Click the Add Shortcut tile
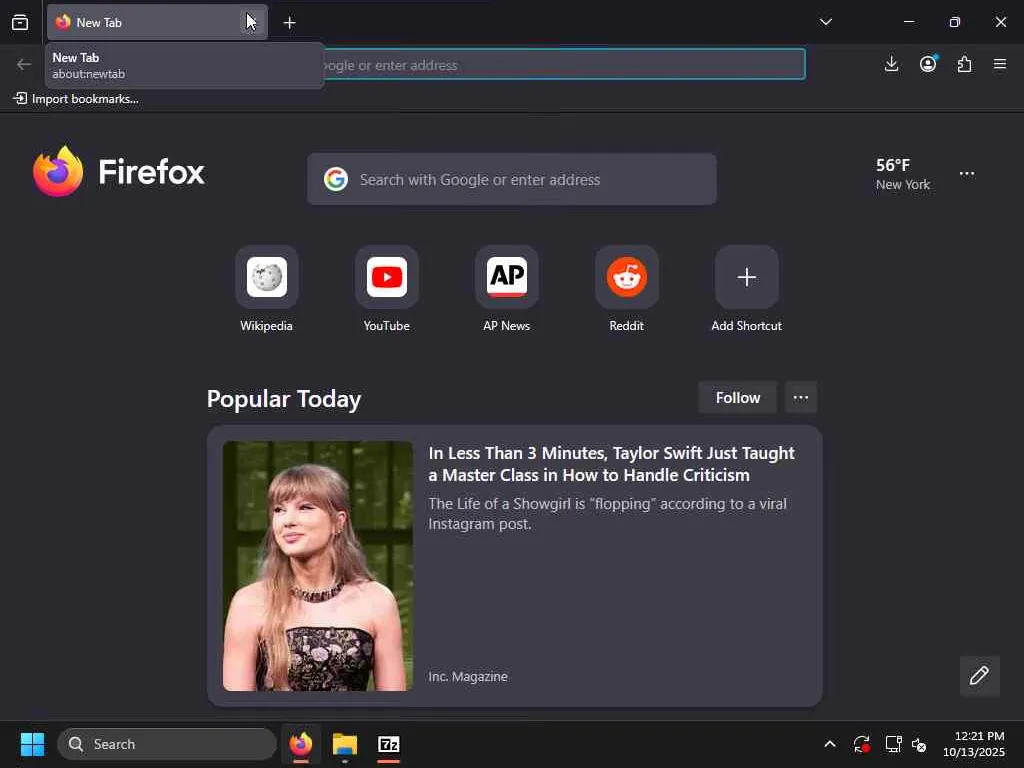This screenshot has width=1024, height=768. point(746,289)
